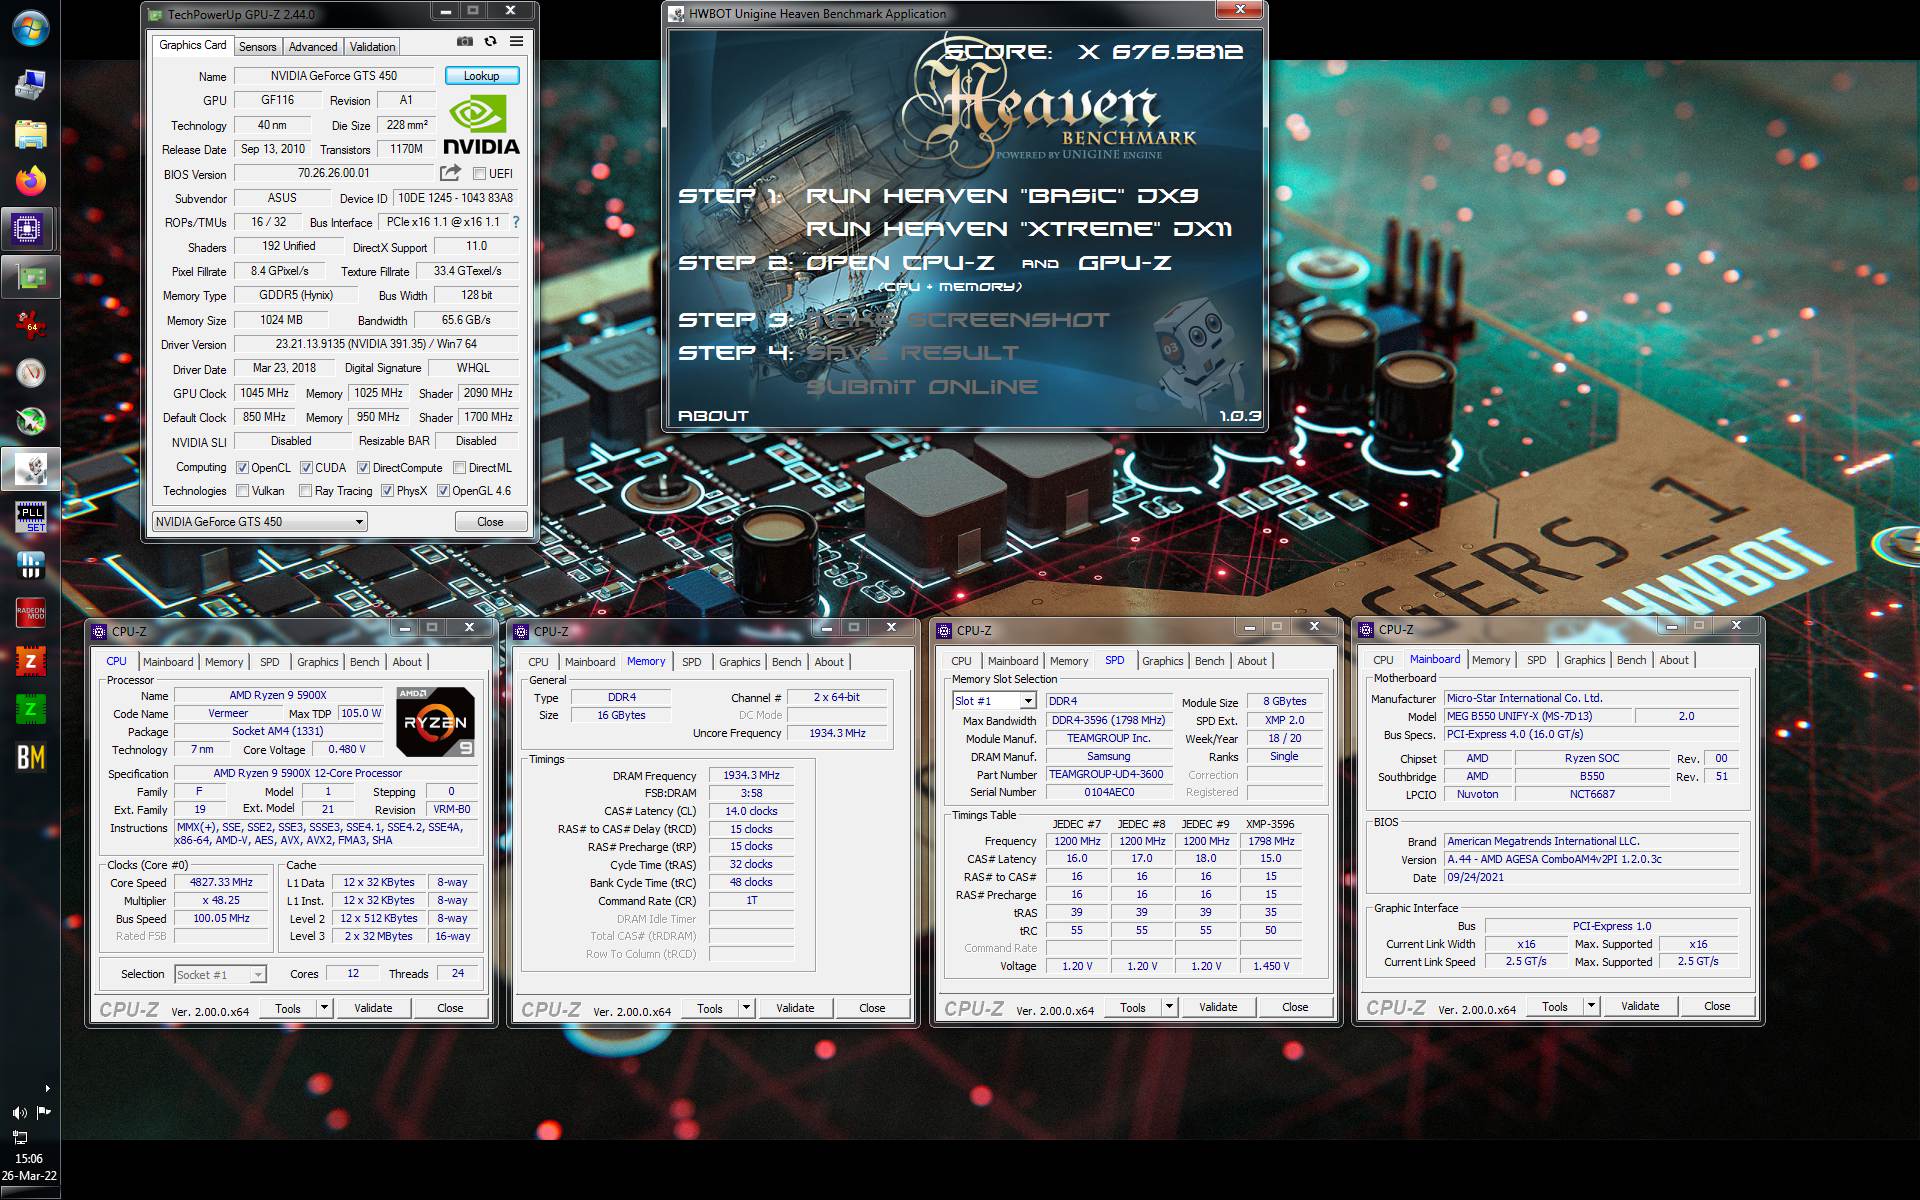Open the Validation tab in GPU-Z
The width and height of the screenshot is (1920, 1200).
[372, 47]
